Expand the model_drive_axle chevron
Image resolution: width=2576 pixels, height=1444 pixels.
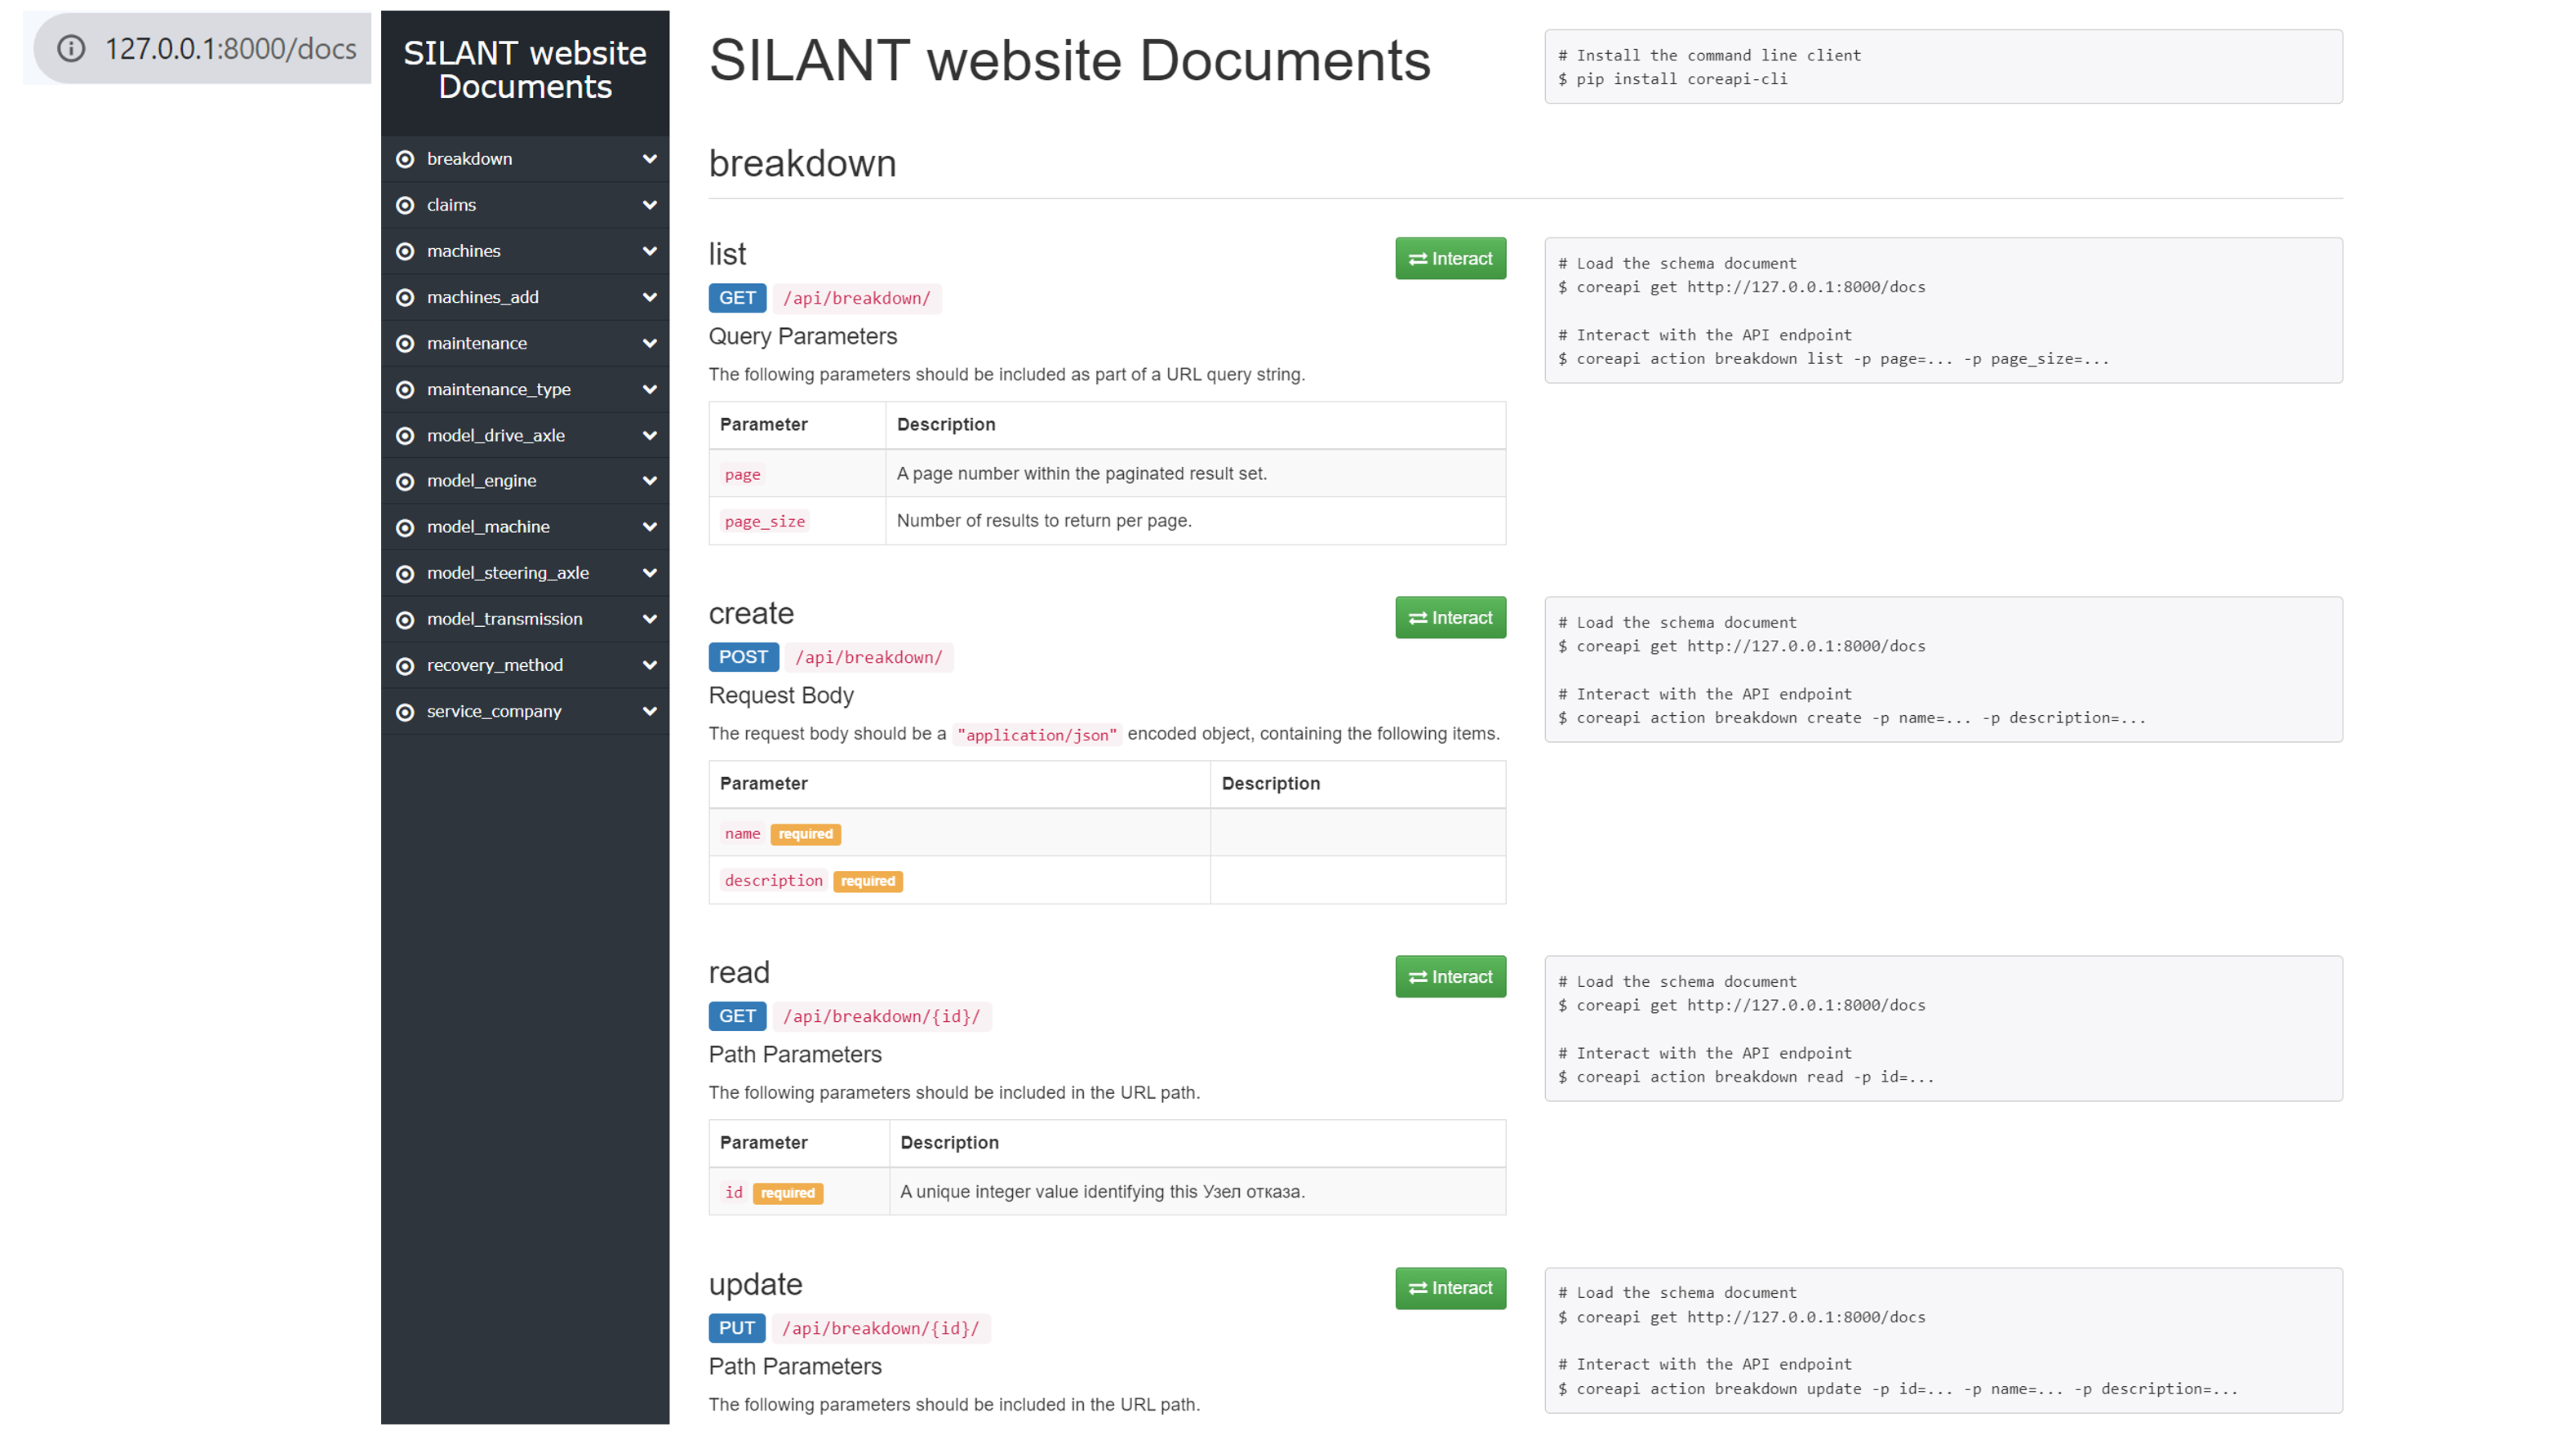point(650,435)
